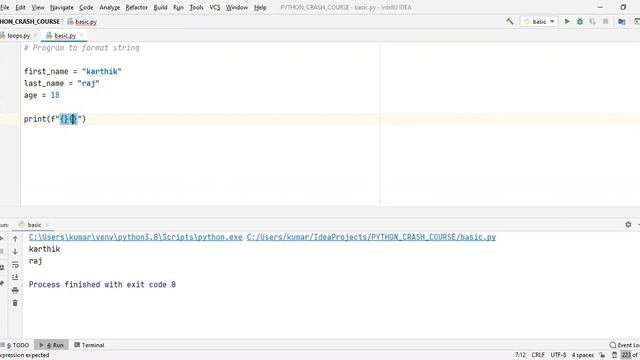Select the basic.py editor tab
The image size is (640, 360).
(65, 36)
